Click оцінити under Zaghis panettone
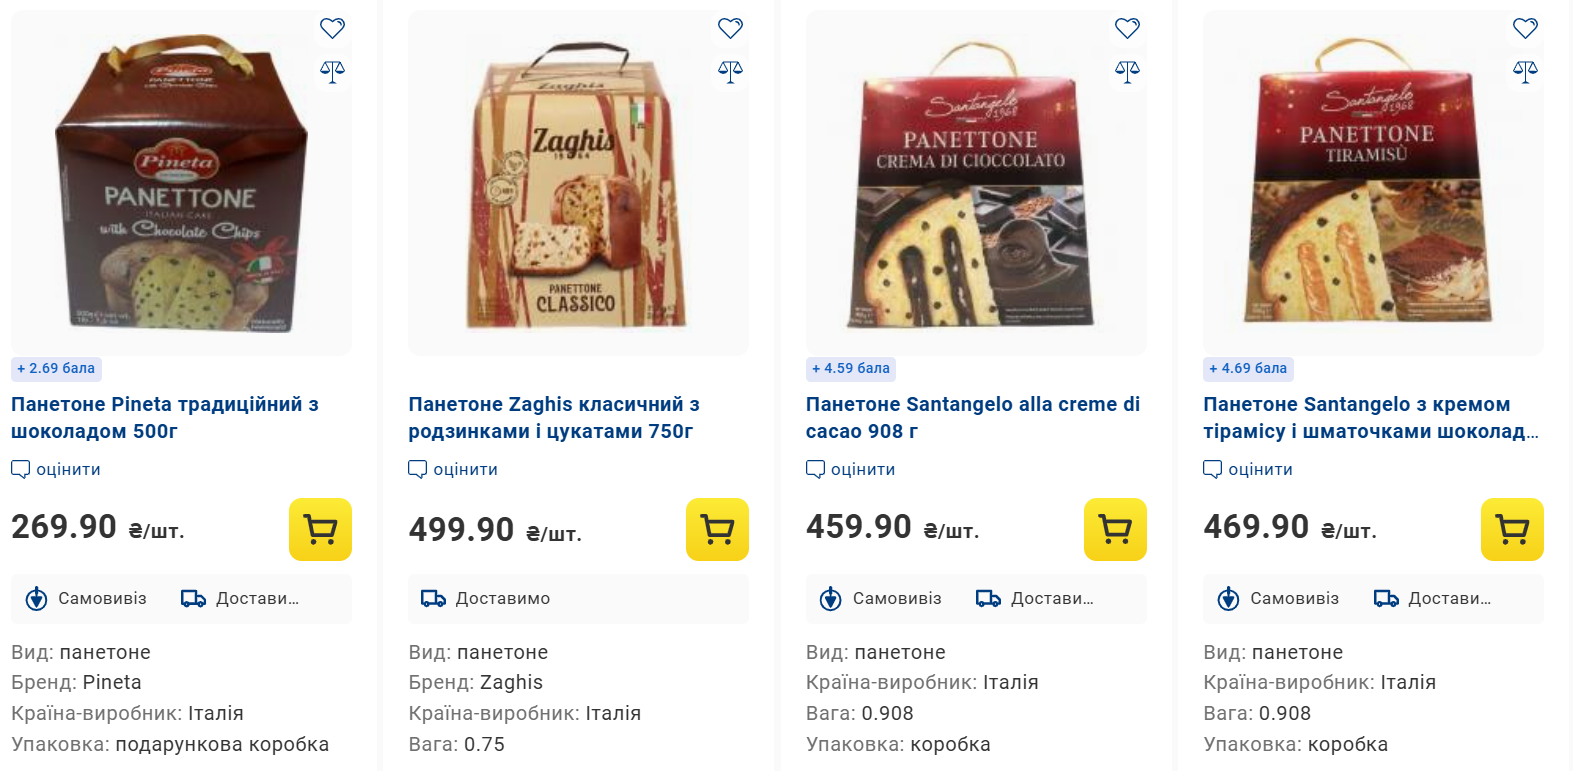 click(454, 469)
